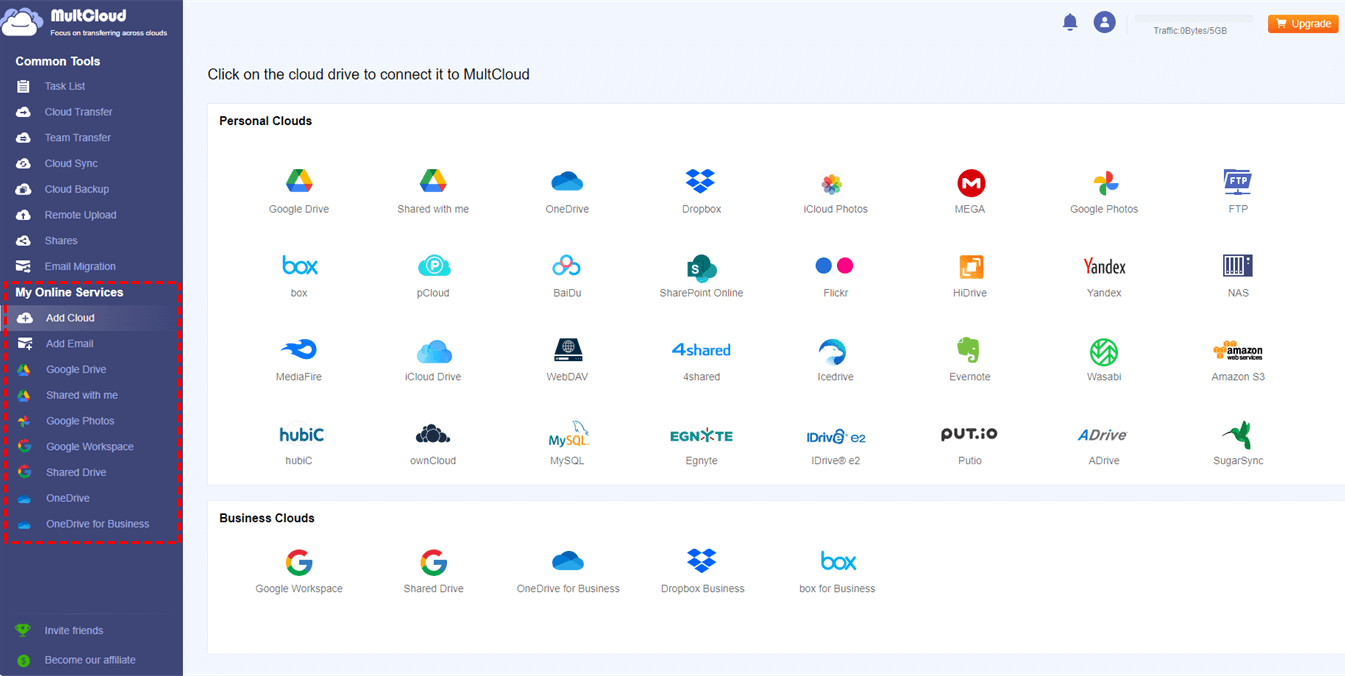Connect ownCloud service
Image resolution: width=1345 pixels, height=676 pixels.
433,444
